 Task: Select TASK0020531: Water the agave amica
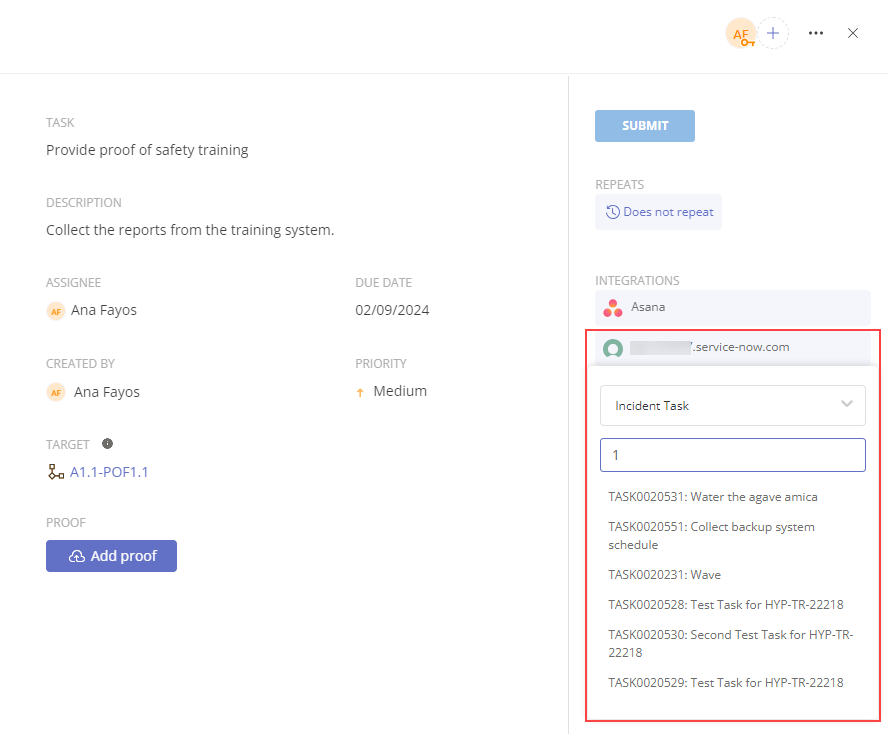pyautogui.click(x=712, y=497)
